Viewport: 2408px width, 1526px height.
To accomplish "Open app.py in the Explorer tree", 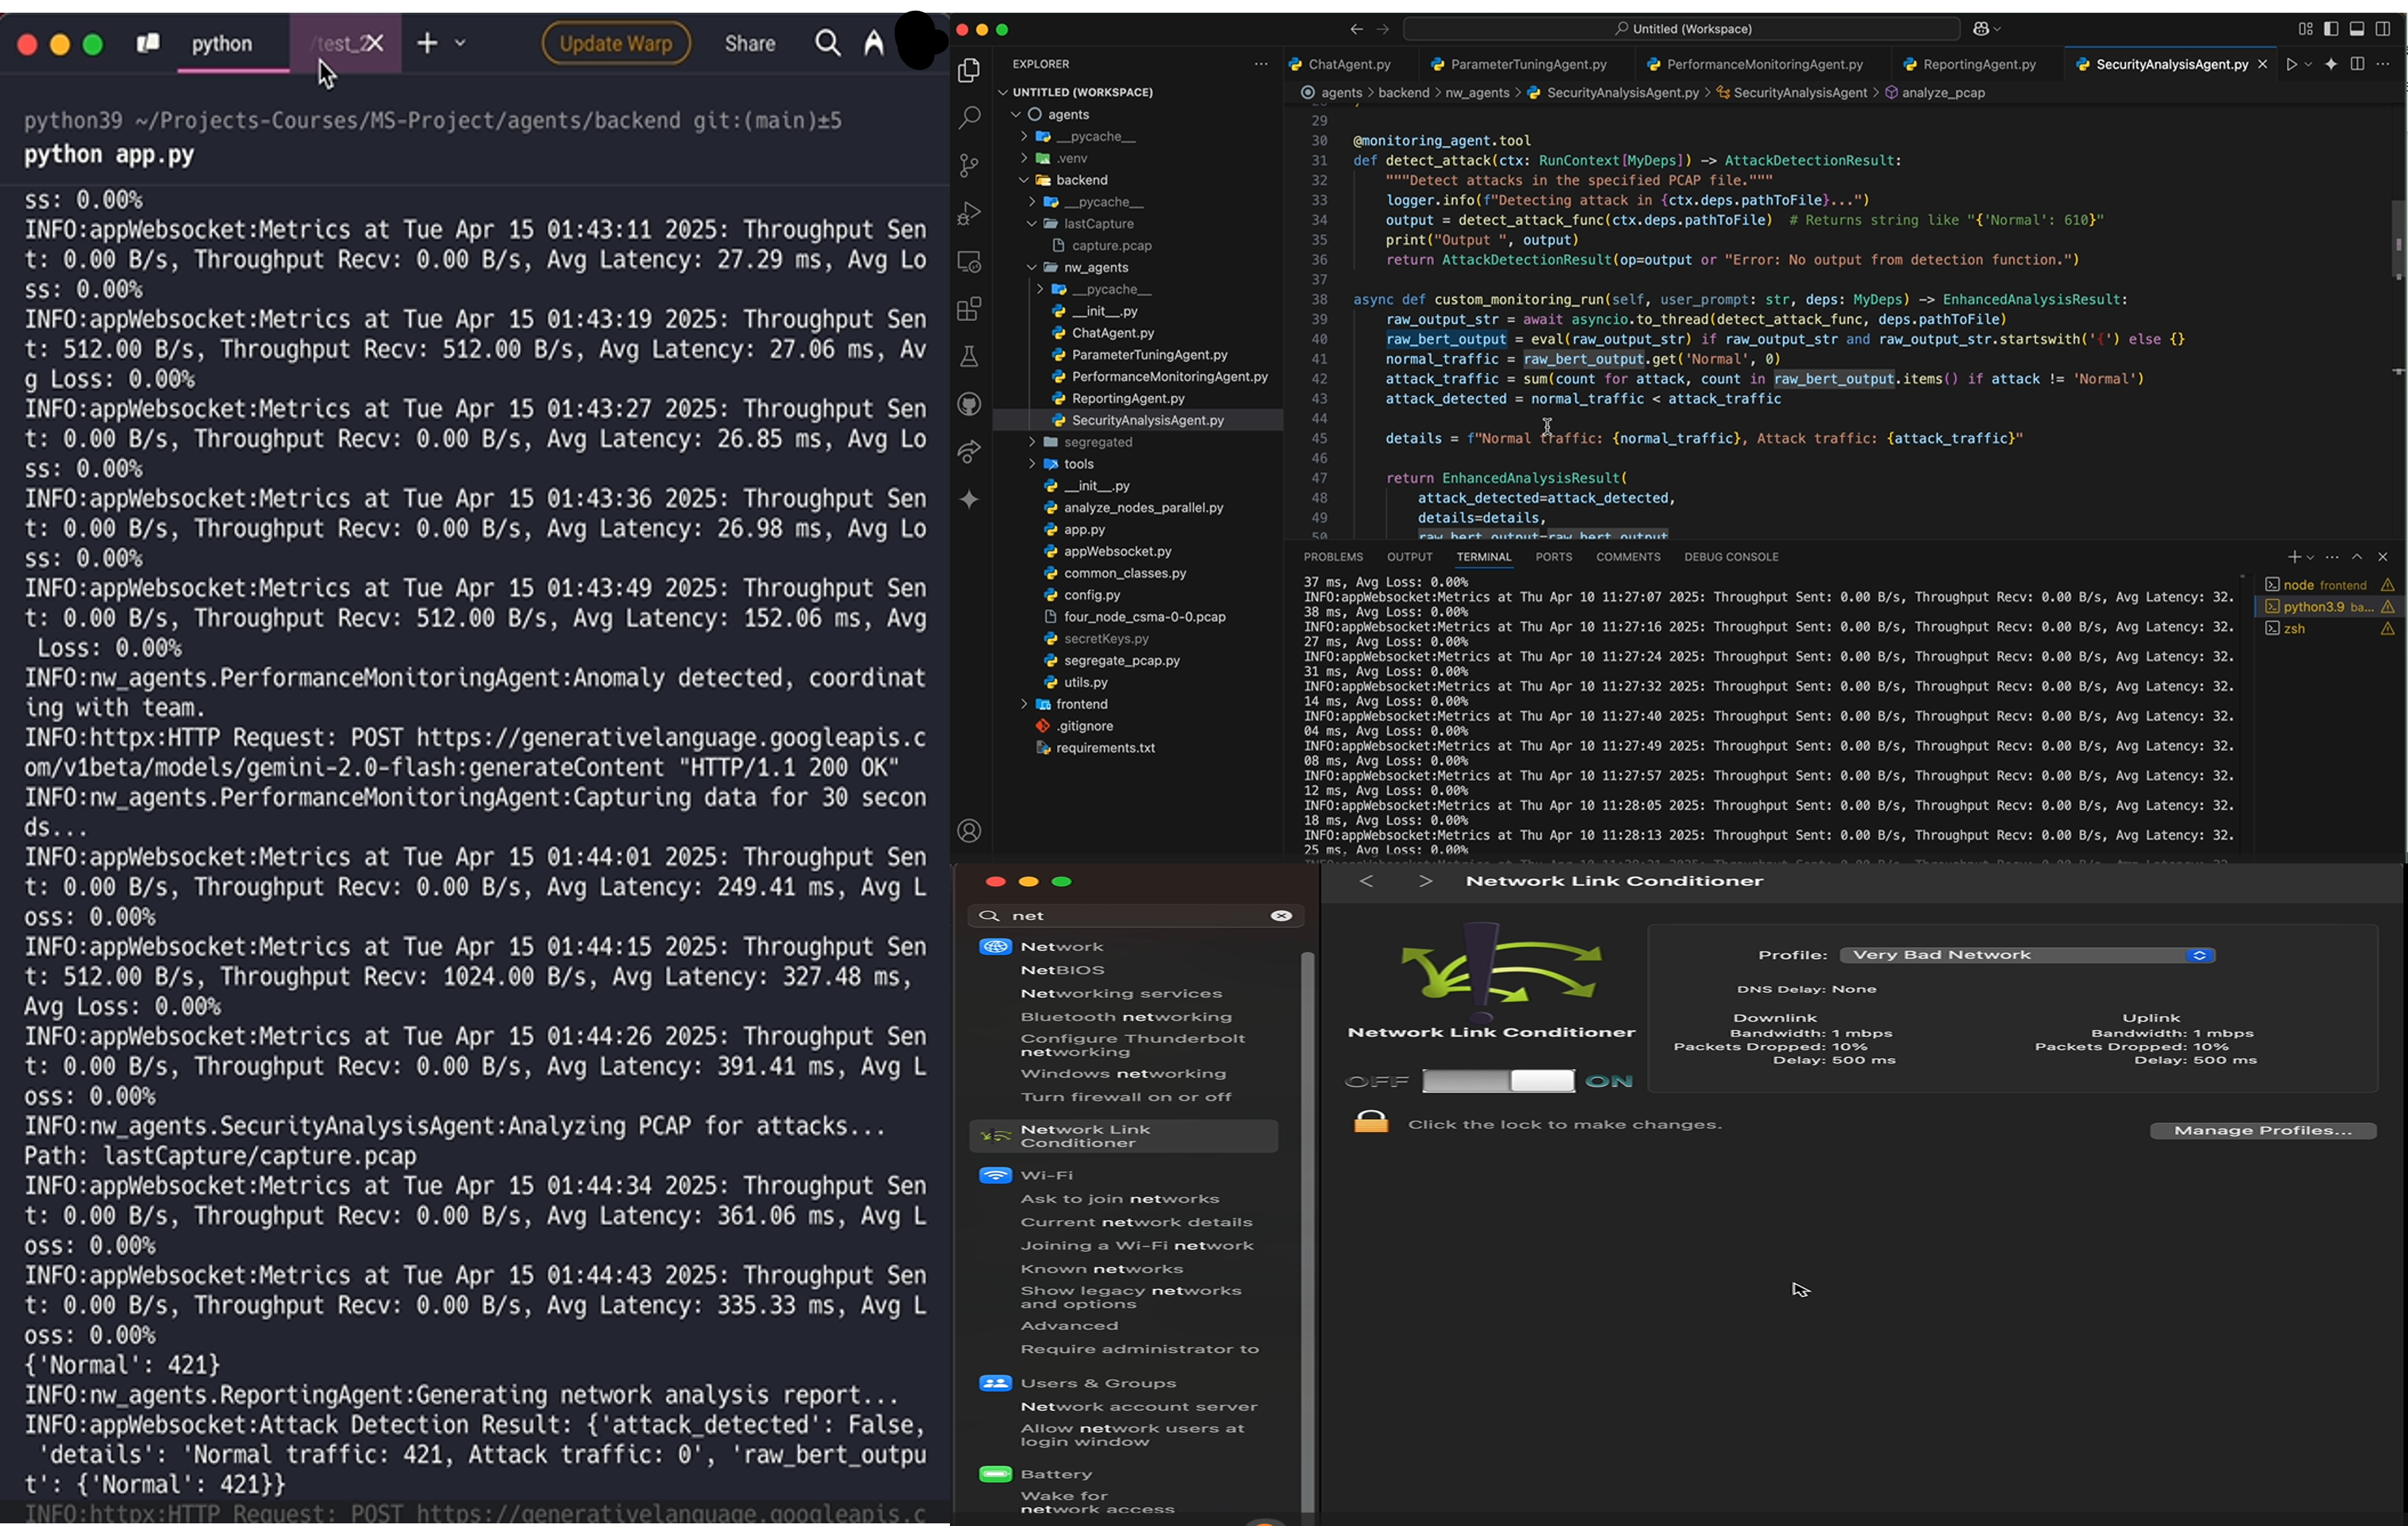I will tap(1084, 530).
